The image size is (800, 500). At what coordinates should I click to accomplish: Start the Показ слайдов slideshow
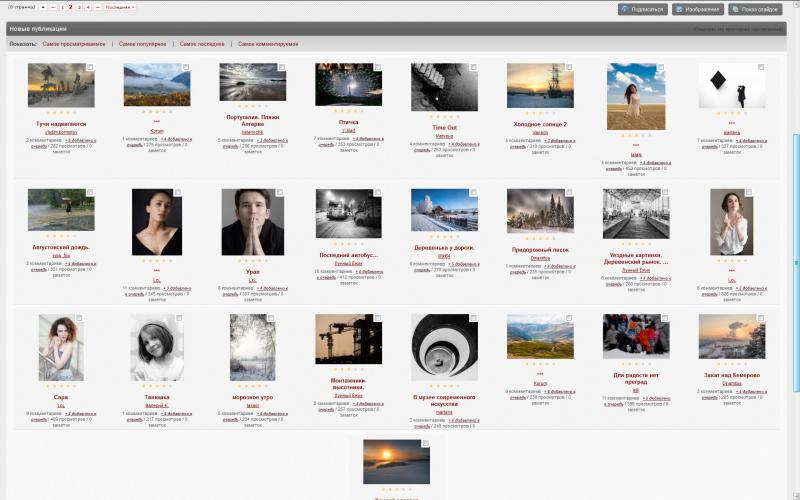click(x=755, y=9)
